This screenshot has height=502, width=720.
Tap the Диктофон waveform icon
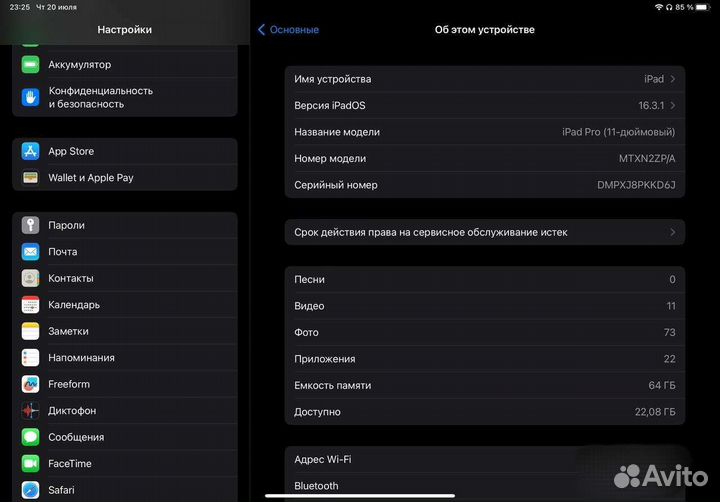pos(30,411)
